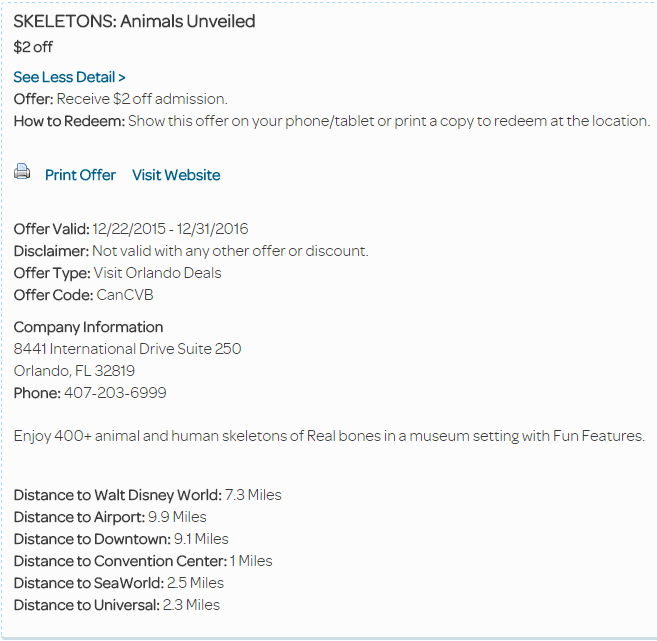Collapse details with See Less Detail
The height and width of the screenshot is (641, 657).
pos(69,78)
